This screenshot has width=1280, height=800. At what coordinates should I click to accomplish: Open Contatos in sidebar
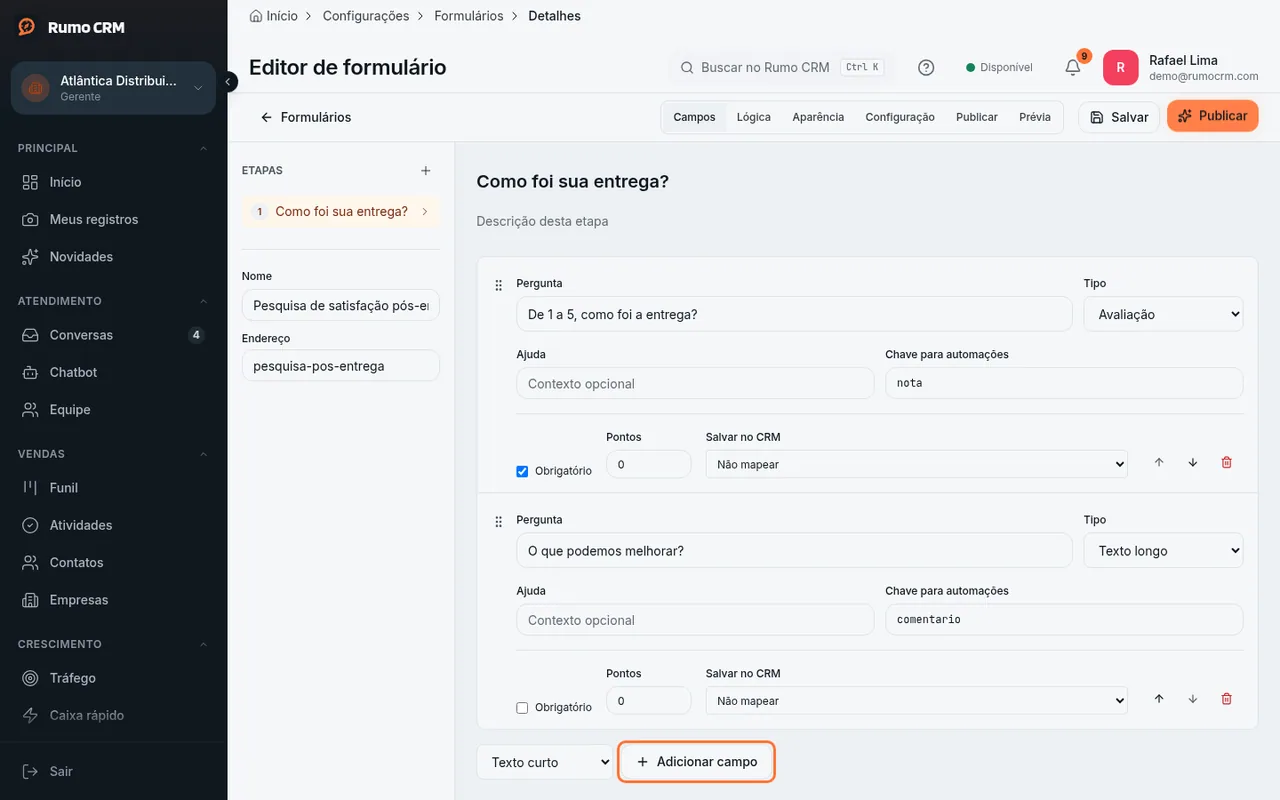pyautogui.click(x=114, y=563)
